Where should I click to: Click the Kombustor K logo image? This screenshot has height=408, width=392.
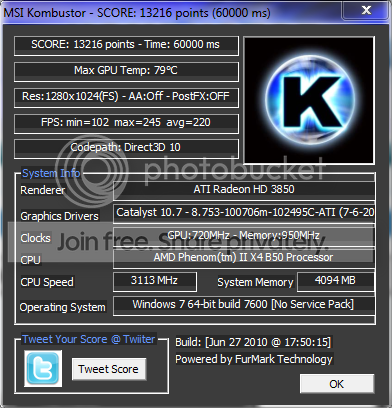click(x=309, y=100)
